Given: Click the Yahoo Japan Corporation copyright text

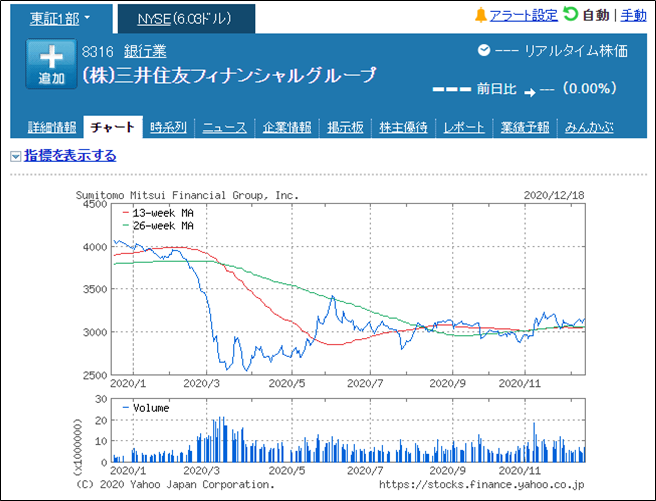Looking at the screenshot, I should point(175,485).
